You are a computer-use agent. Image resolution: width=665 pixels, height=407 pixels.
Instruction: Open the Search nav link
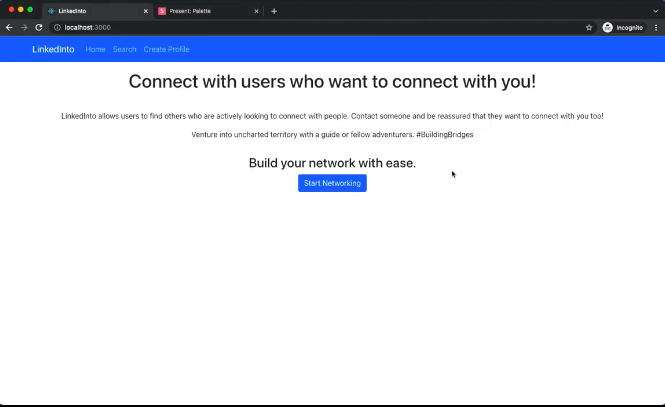tap(124, 49)
